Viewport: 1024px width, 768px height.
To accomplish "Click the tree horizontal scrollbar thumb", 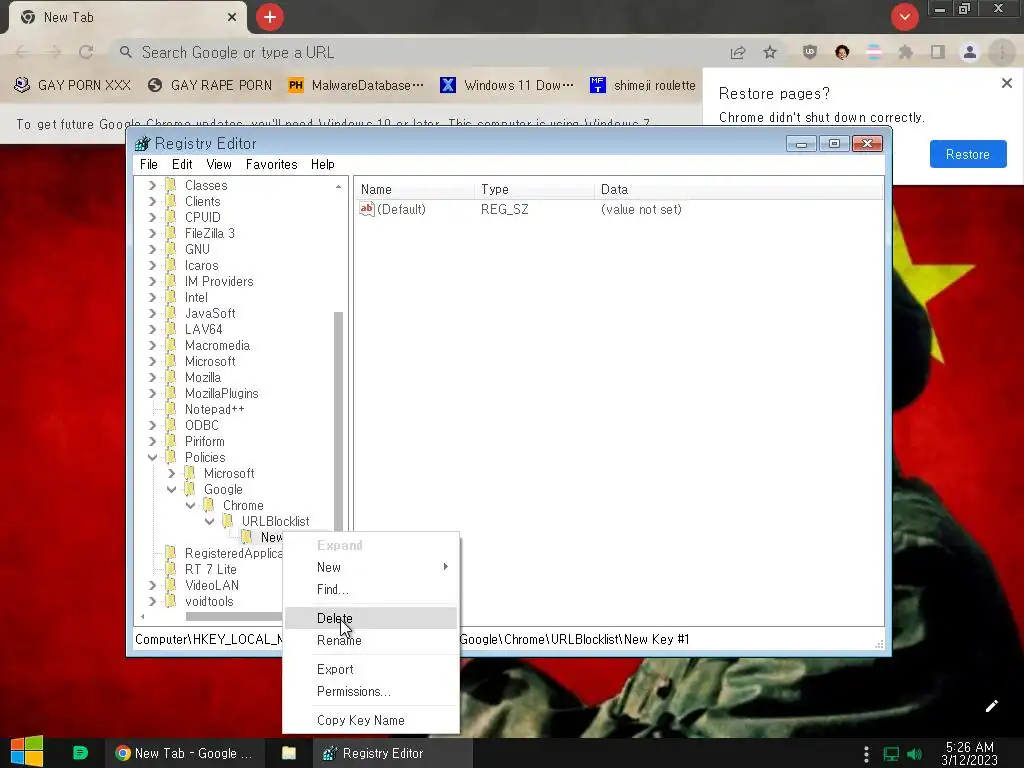I will click(x=234, y=616).
